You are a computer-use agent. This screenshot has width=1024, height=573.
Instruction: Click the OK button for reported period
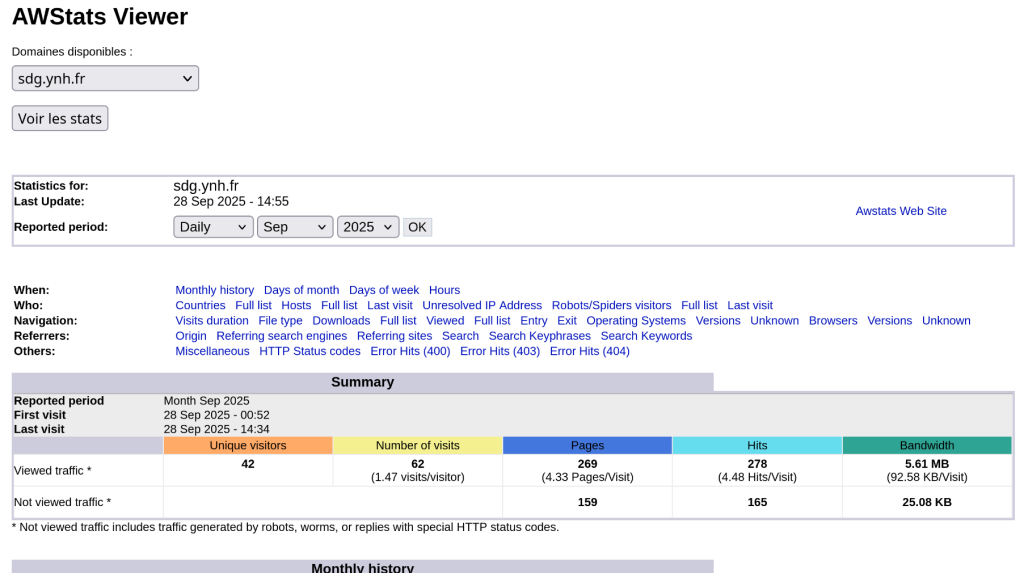coord(417,227)
